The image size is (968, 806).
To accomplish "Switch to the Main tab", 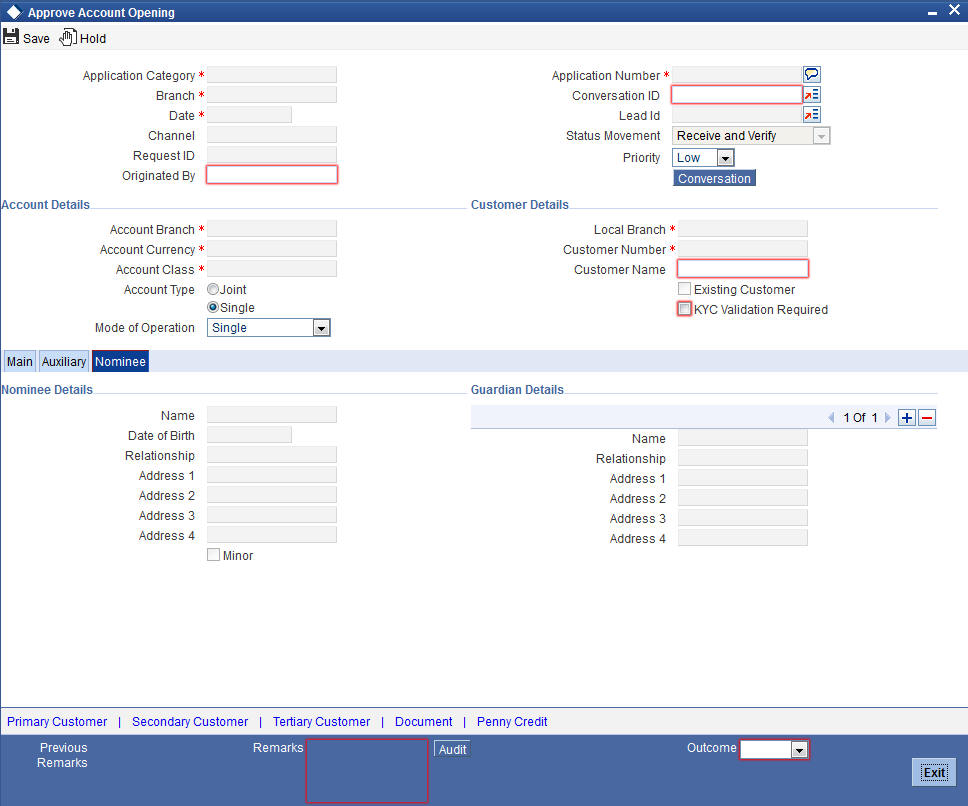I will (20, 362).
